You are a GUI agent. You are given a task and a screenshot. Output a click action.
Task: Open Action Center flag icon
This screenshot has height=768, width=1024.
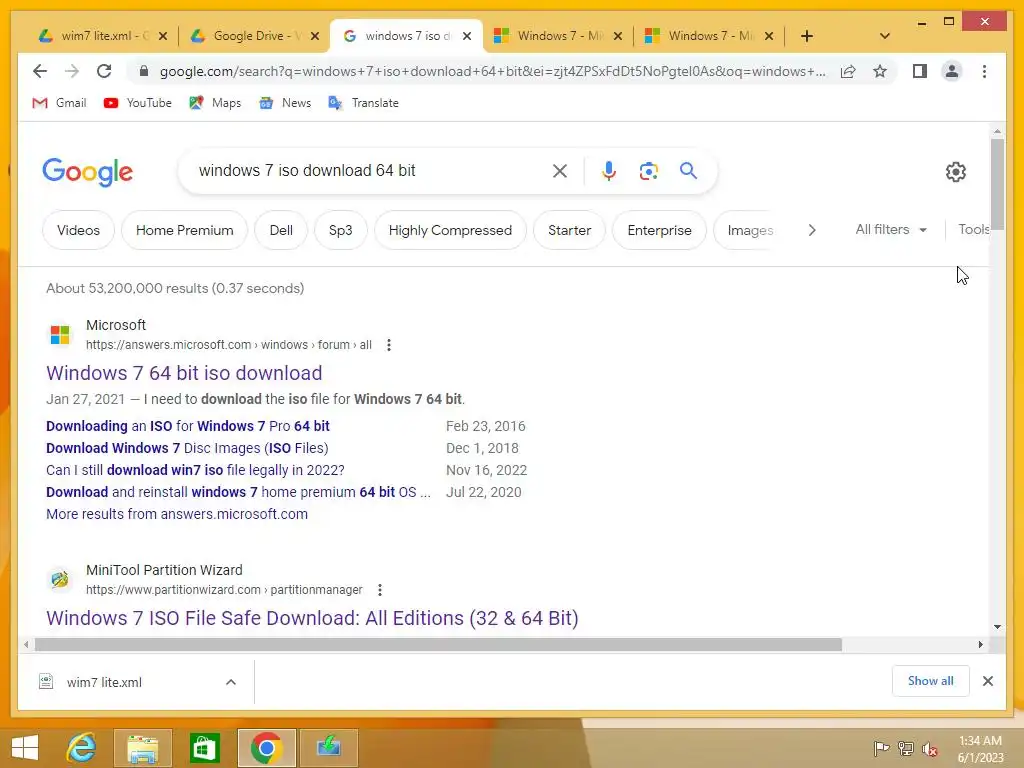click(x=881, y=748)
